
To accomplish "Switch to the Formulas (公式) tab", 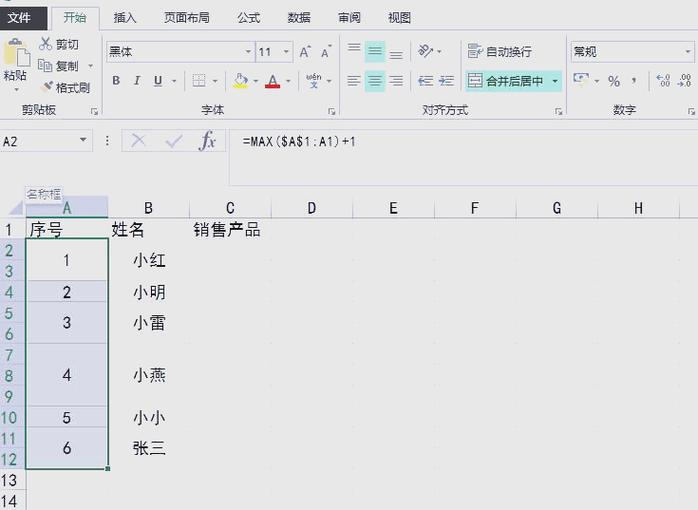I will (x=248, y=18).
